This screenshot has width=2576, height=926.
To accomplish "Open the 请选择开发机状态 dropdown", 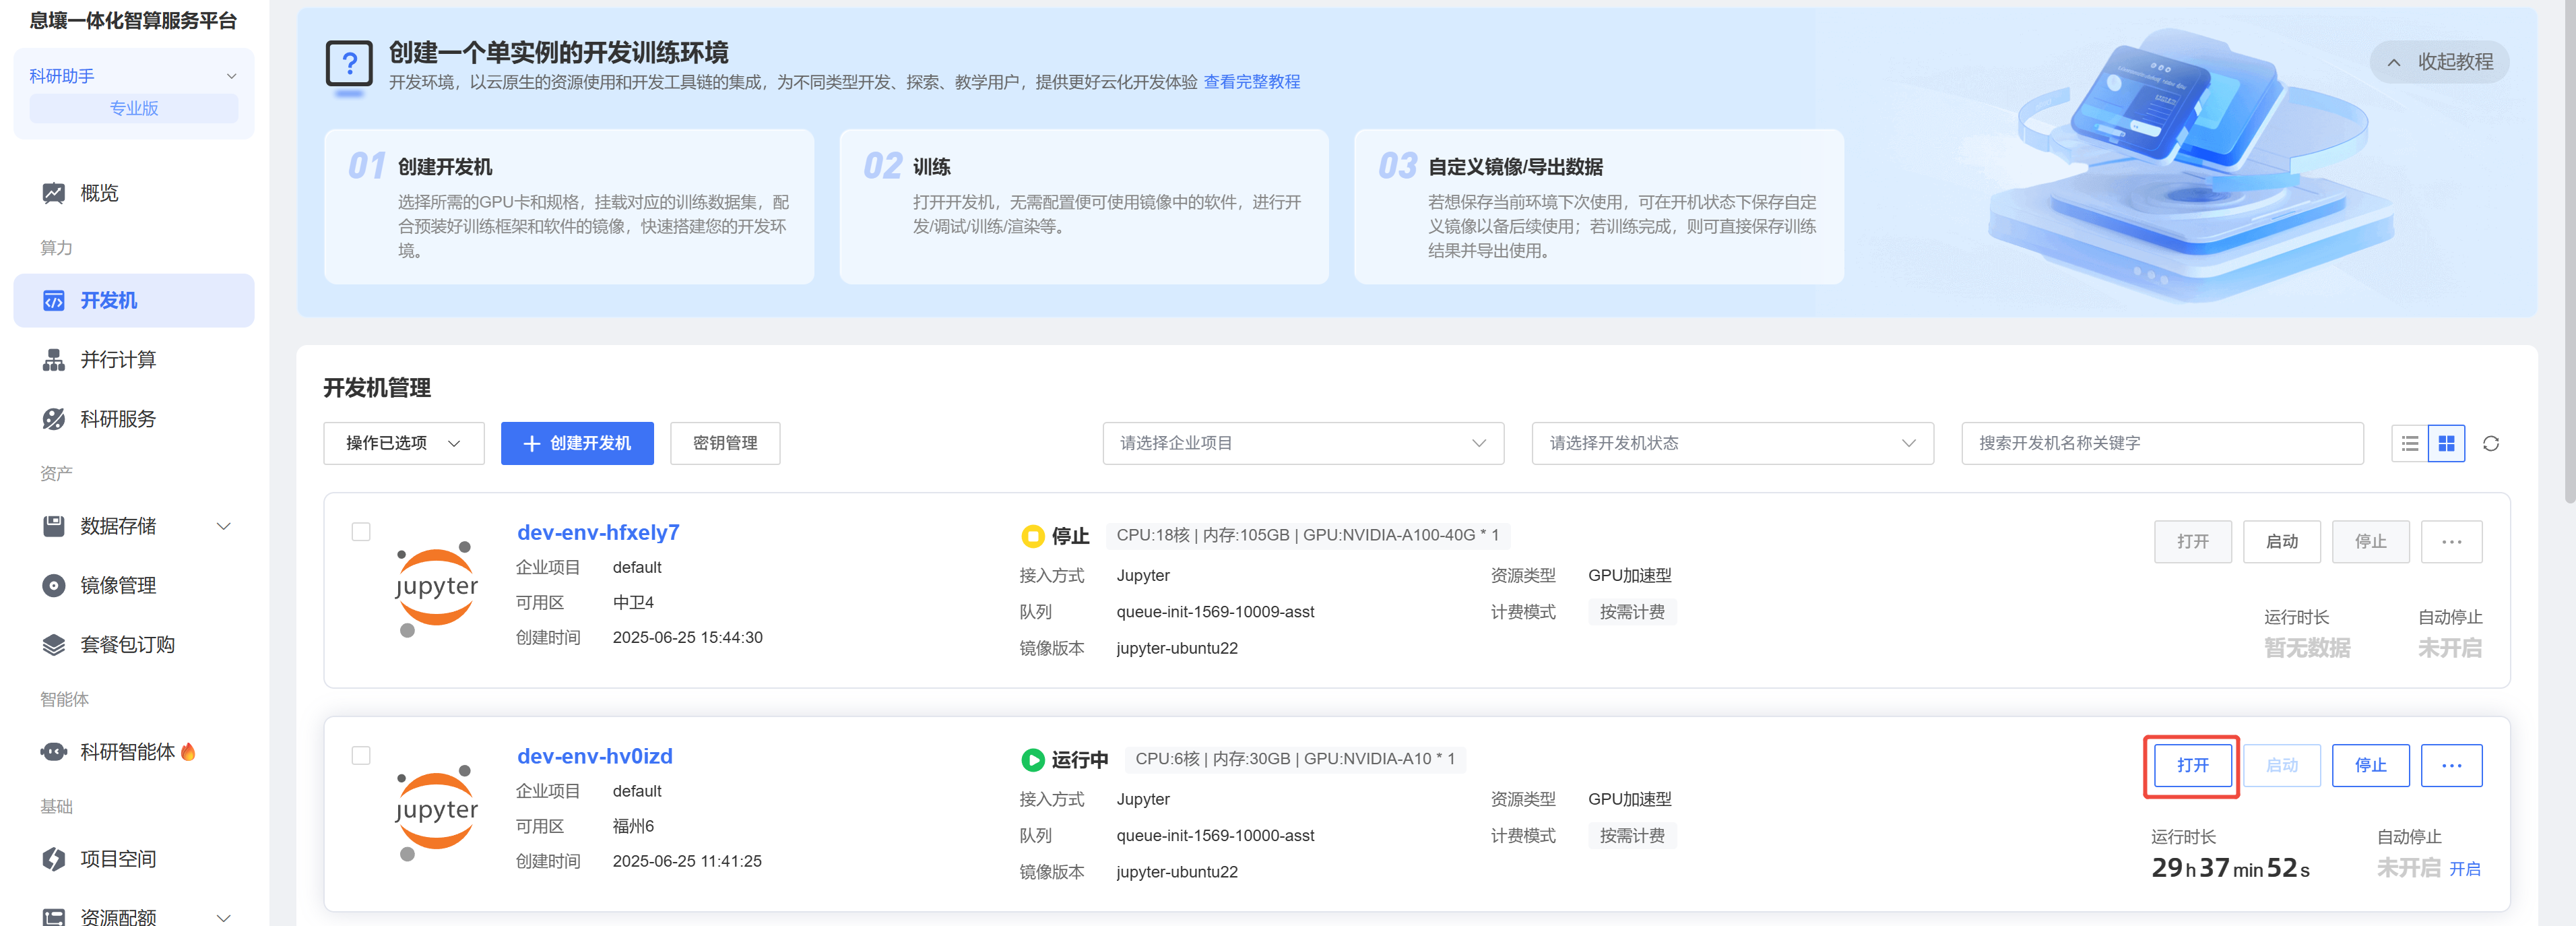I will 1732,444.
